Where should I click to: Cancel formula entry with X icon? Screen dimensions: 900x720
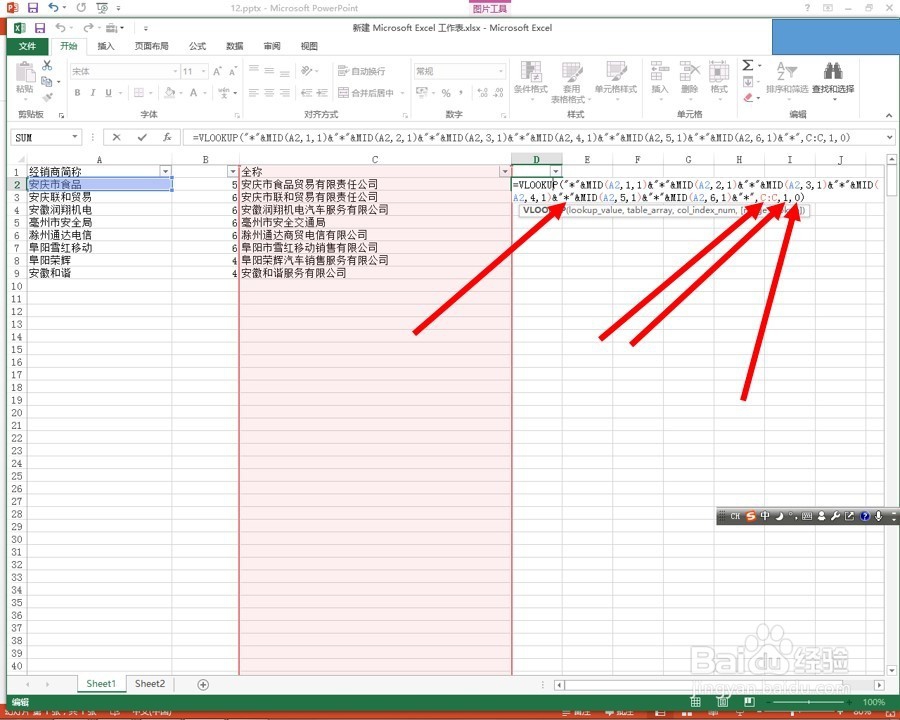(x=117, y=137)
